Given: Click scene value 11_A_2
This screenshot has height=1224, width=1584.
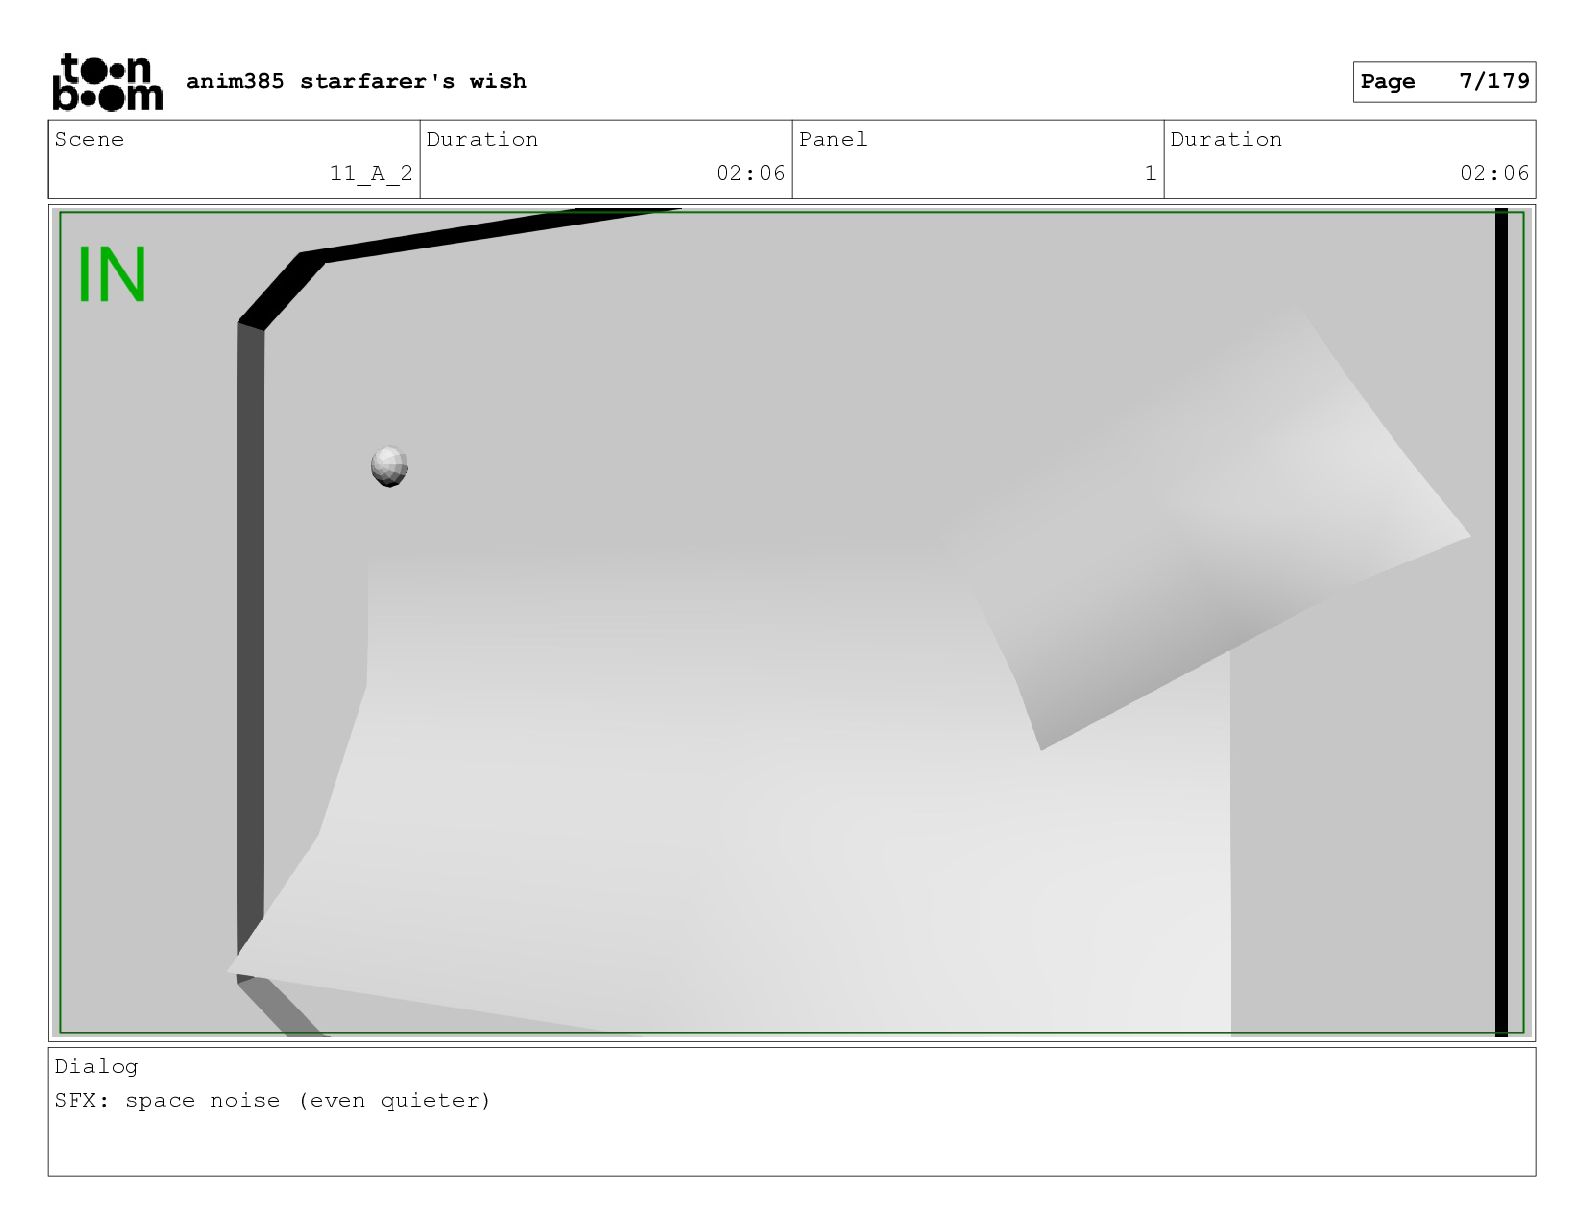Looking at the screenshot, I should point(371,174).
